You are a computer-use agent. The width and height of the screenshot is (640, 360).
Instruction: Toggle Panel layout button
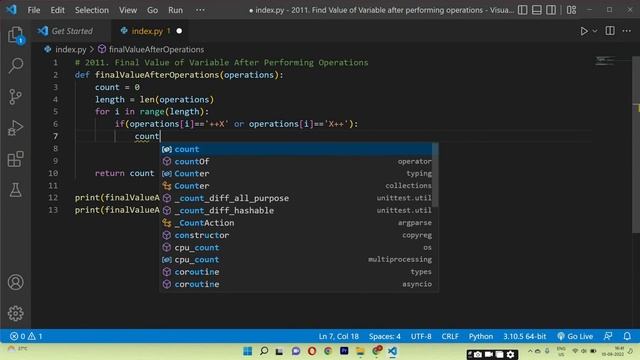tap(537, 10)
